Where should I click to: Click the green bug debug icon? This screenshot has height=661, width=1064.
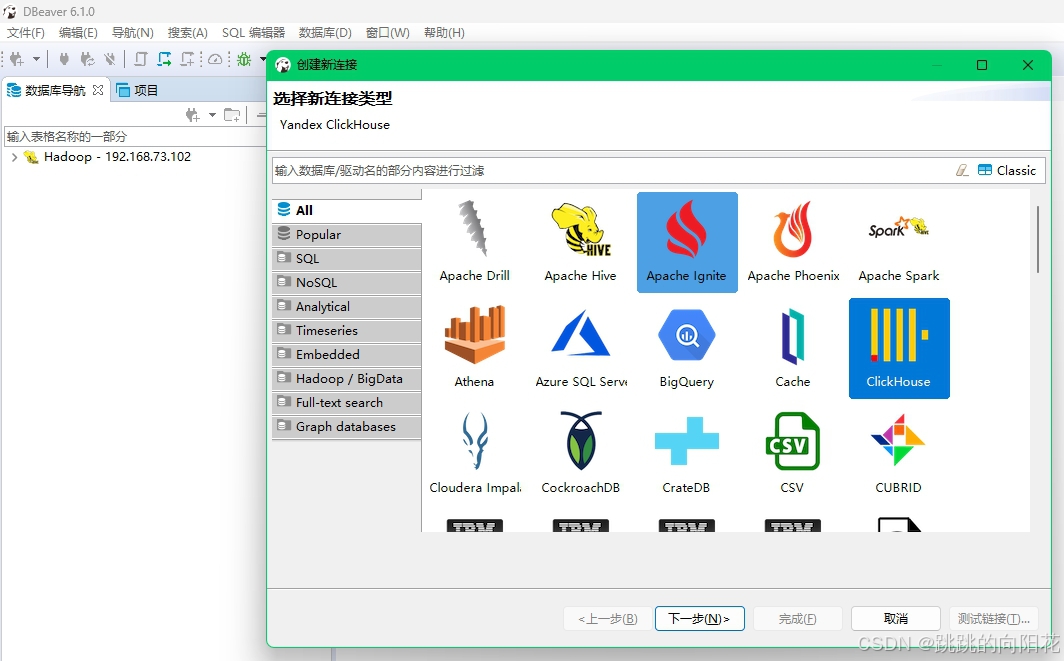pos(244,60)
